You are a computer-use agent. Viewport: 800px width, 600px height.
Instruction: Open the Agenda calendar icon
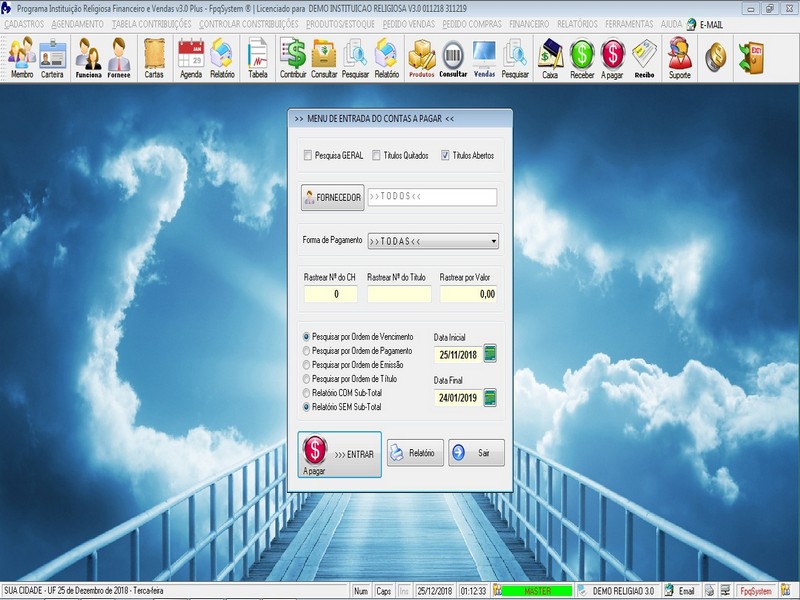click(191, 58)
